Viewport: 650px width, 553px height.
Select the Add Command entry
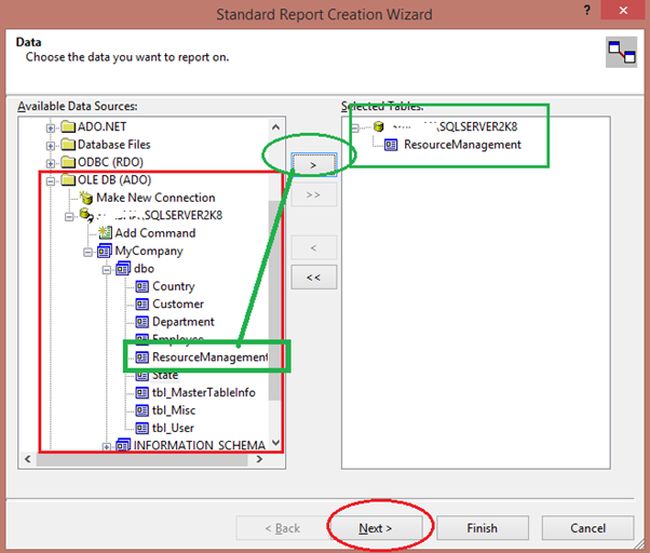pos(155,233)
